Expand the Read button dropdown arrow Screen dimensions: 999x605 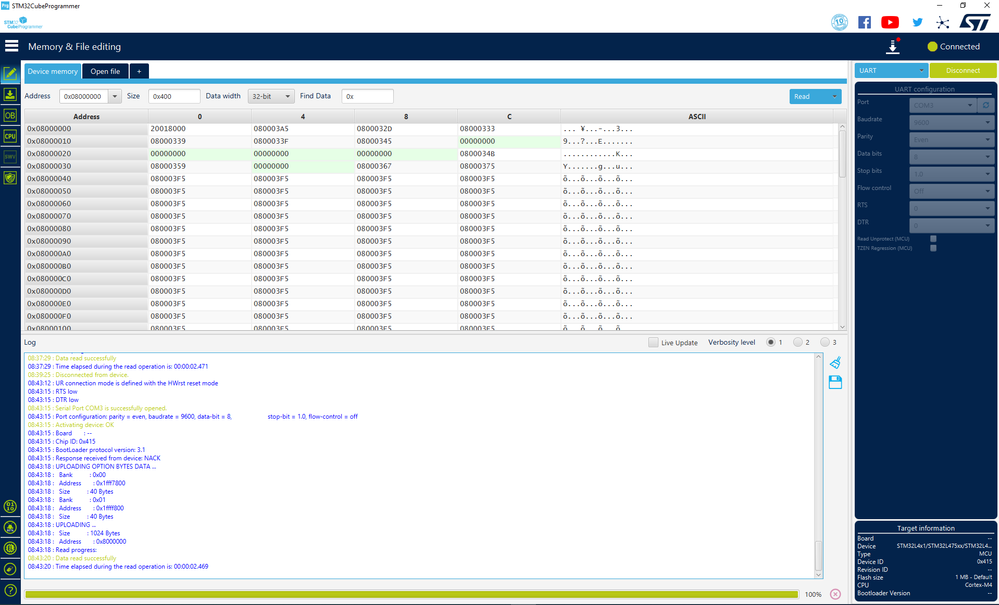[x=834, y=96]
